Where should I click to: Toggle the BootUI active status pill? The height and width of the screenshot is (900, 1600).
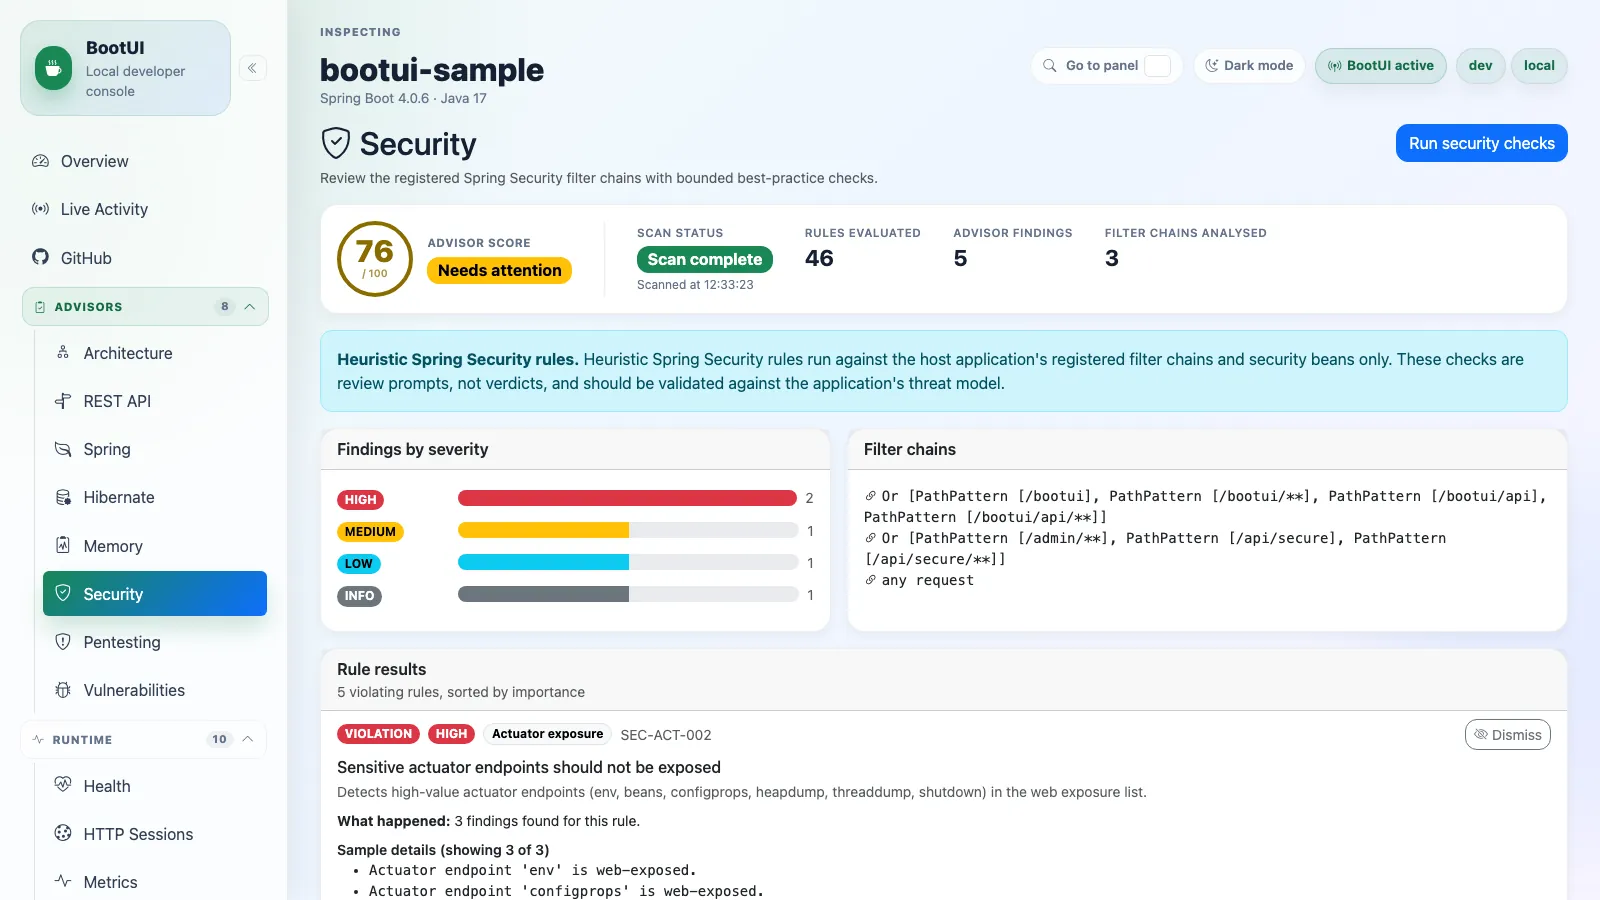pyautogui.click(x=1380, y=66)
